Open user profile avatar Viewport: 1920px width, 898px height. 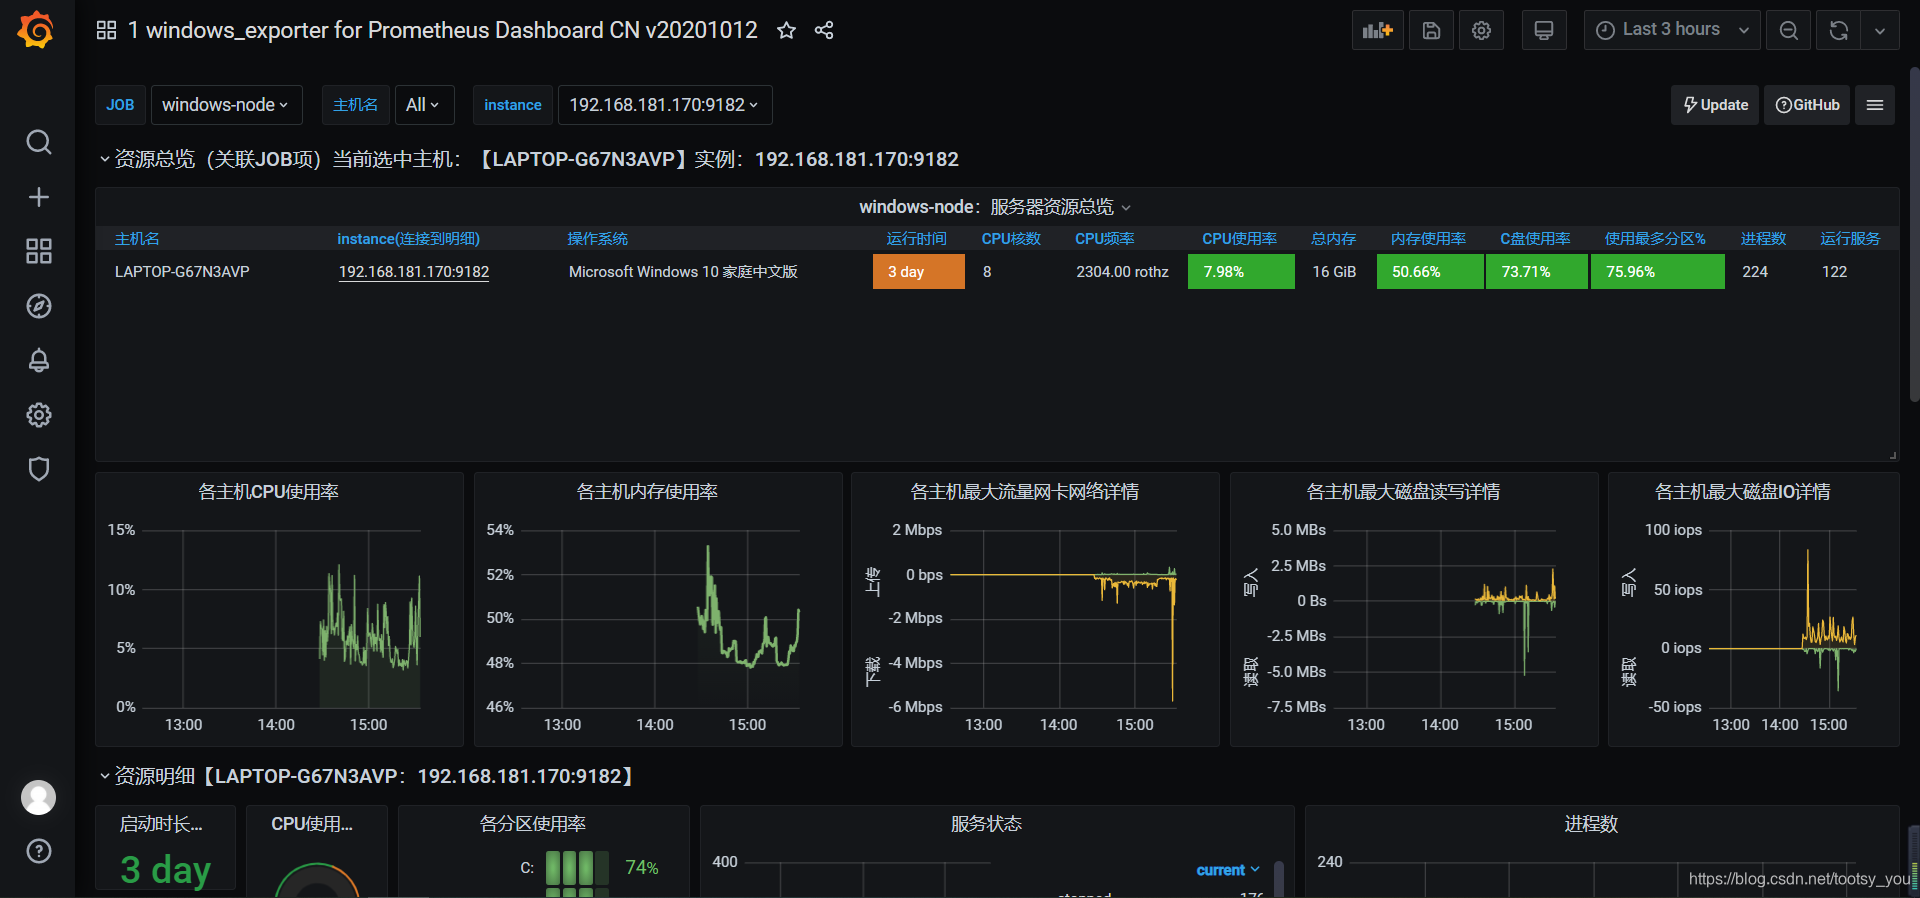point(38,797)
